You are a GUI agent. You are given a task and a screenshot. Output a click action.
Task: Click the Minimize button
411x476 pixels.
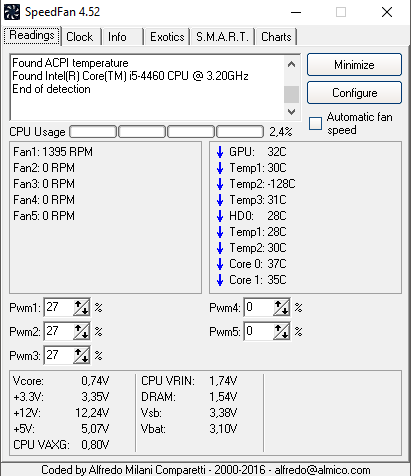point(354,65)
